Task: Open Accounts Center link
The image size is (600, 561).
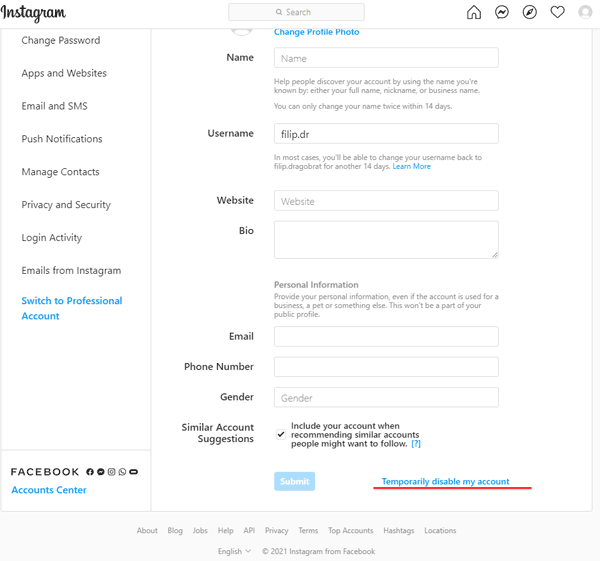Action: 49,490
